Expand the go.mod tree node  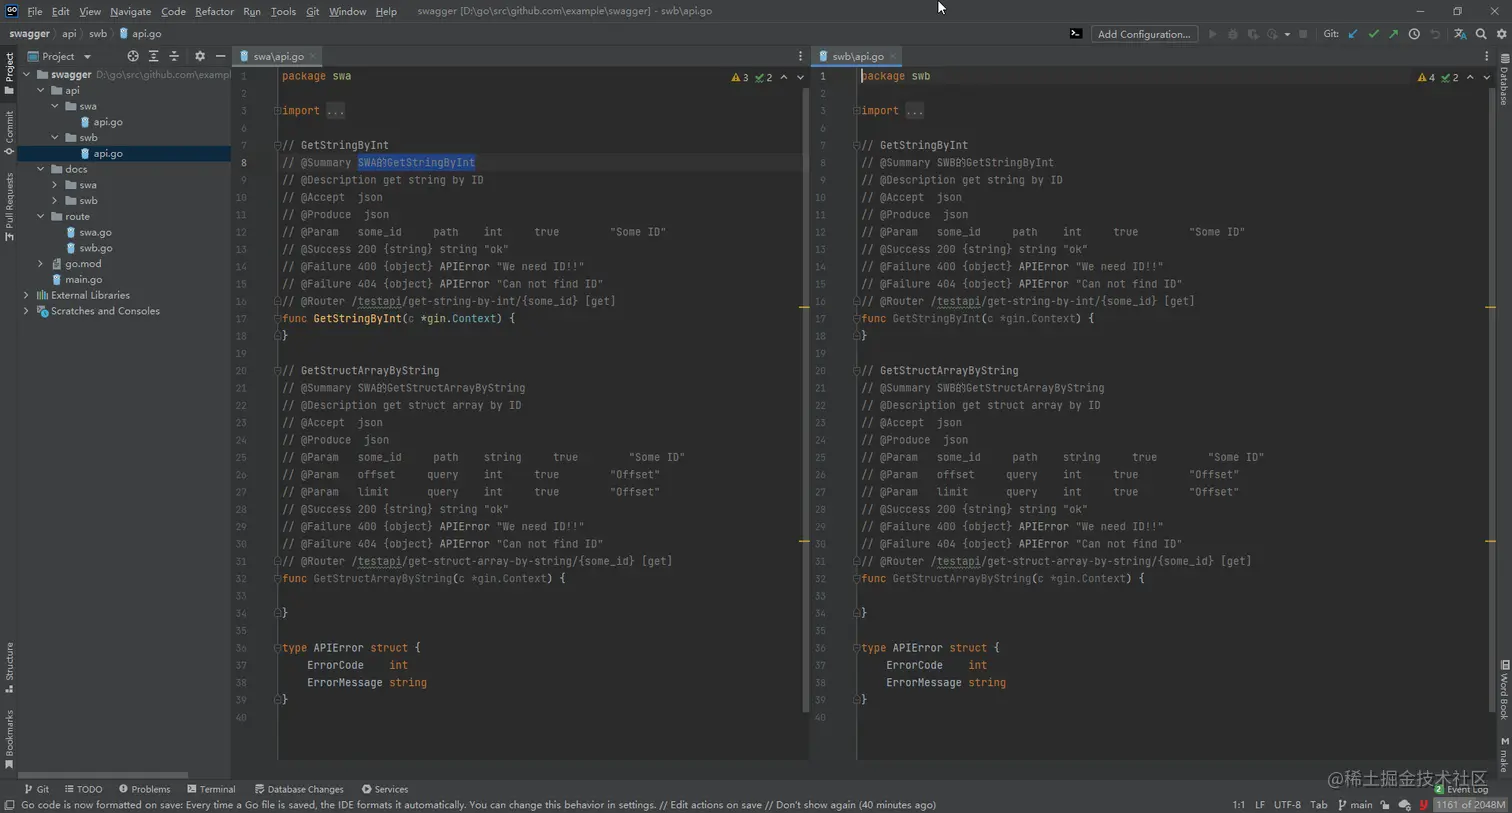coord(41,264)
